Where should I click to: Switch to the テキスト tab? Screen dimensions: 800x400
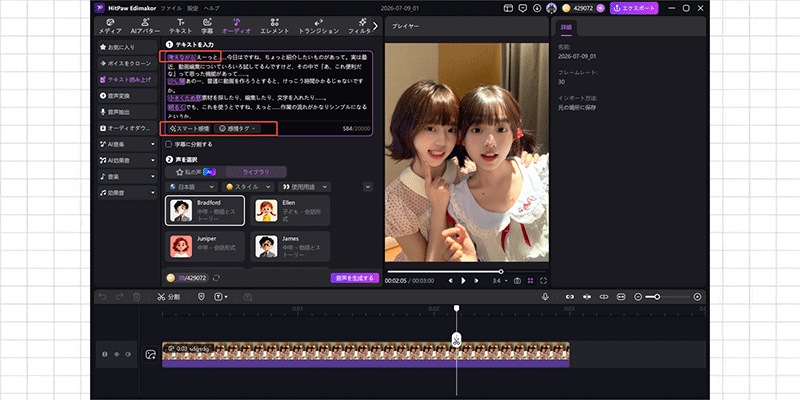pos(181,26)
